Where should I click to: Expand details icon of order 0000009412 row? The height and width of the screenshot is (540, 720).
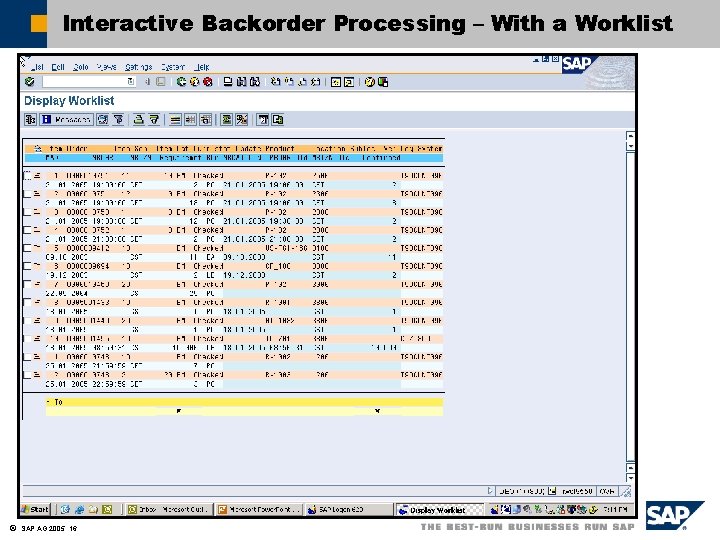click(x=37, y=248)
